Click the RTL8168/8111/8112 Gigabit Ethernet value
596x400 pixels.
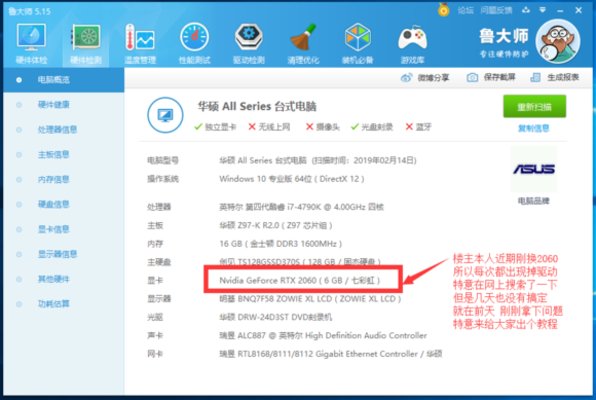[330, 354]
